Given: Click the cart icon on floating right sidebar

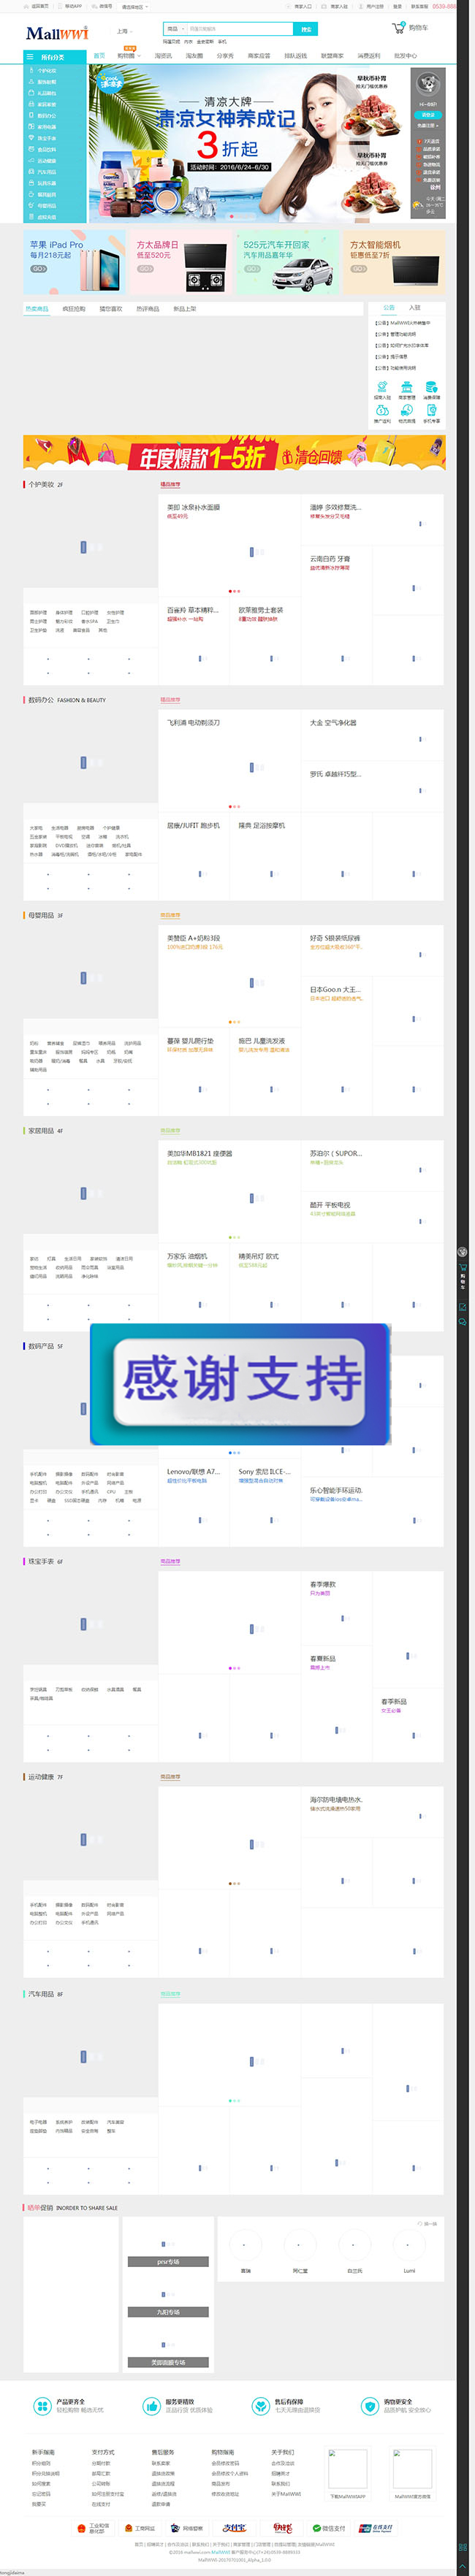Looking at the screenshot, I should pyautogui.click(x=462, y=1269).
